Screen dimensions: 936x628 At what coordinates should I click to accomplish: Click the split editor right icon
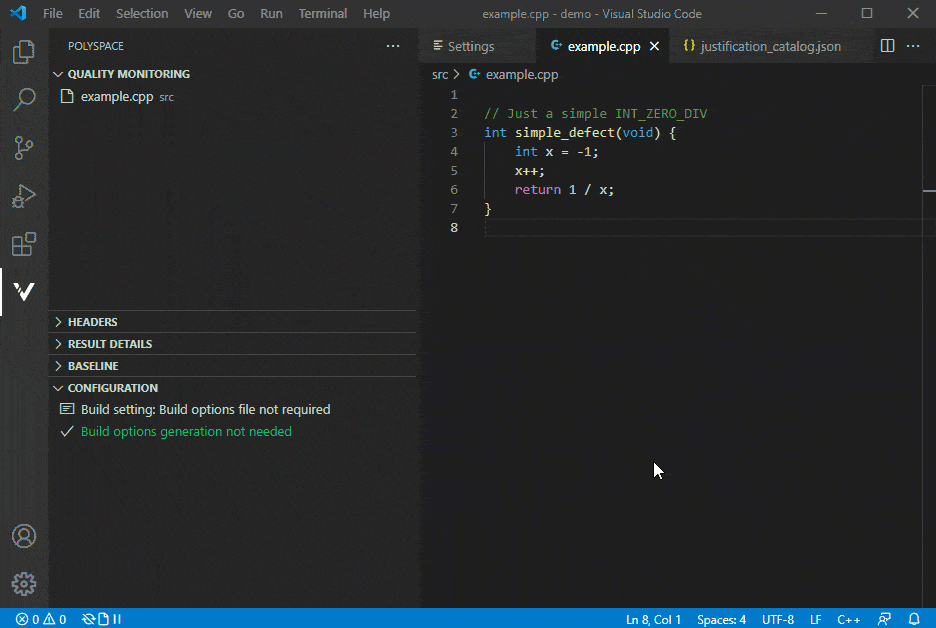(x=887, y=46)
